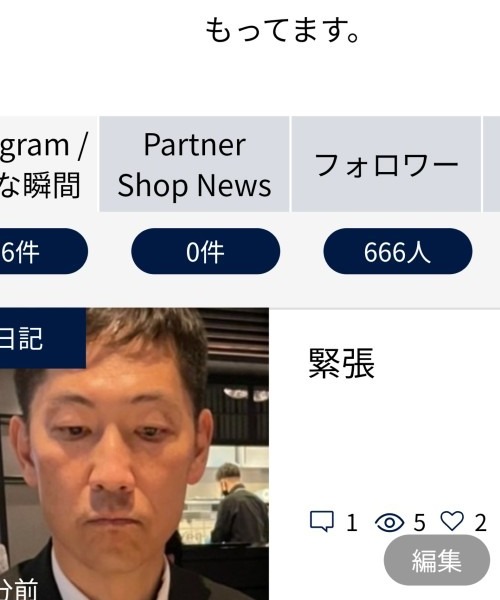This screenshot has width=500, height=600.
Task: Click the comment count number 1
Action: [352, 523]
